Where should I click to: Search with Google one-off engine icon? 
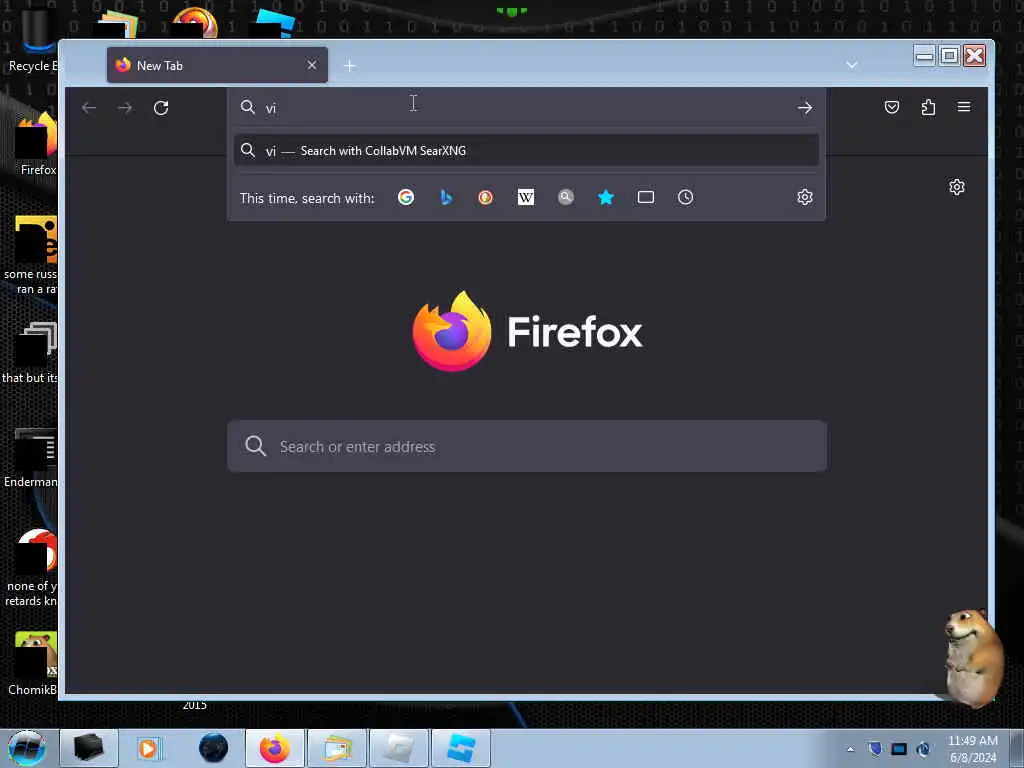[406, 197]
